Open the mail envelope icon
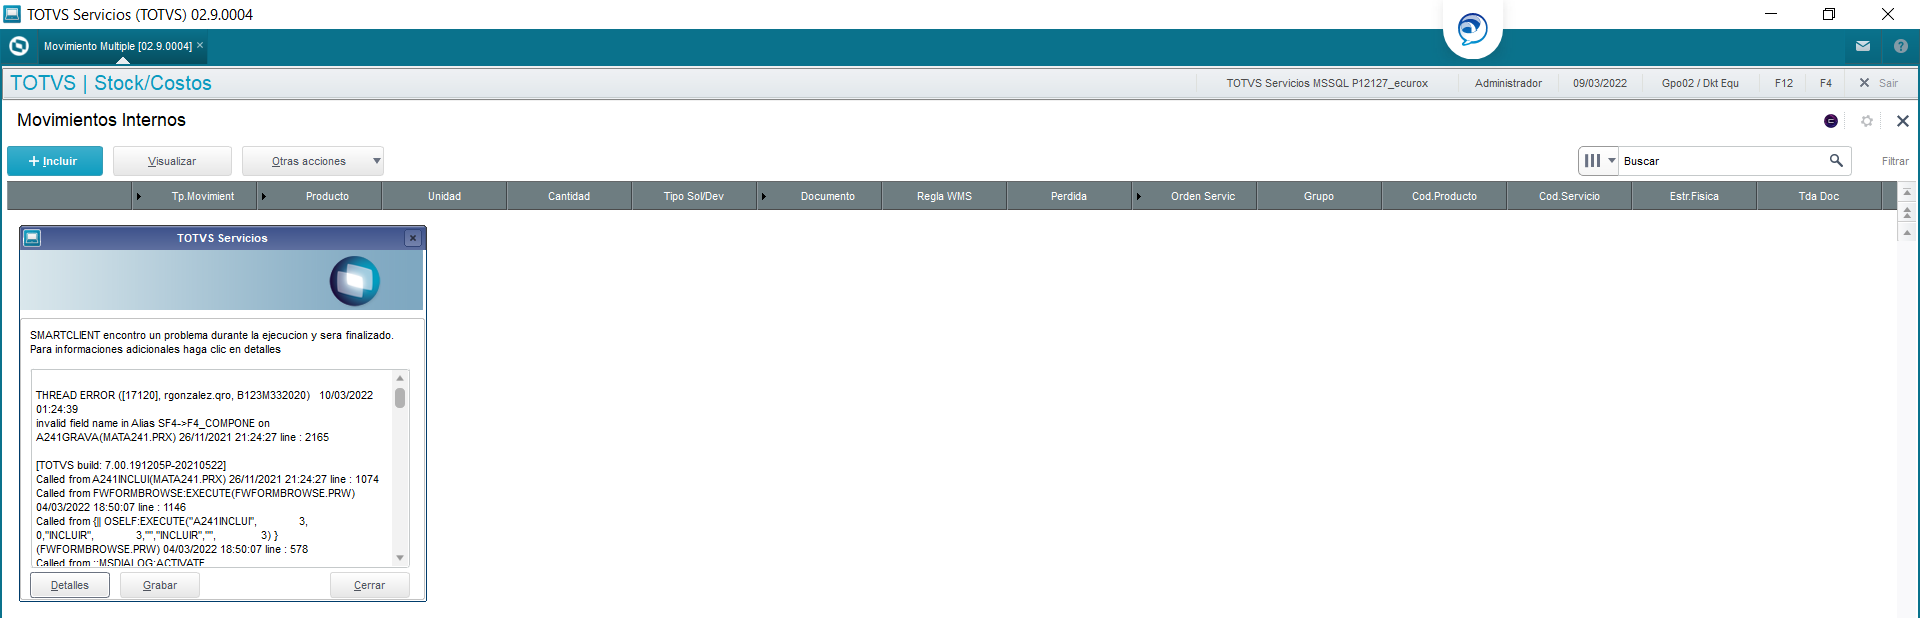The image size is (1920, 618). (1863, 46)
